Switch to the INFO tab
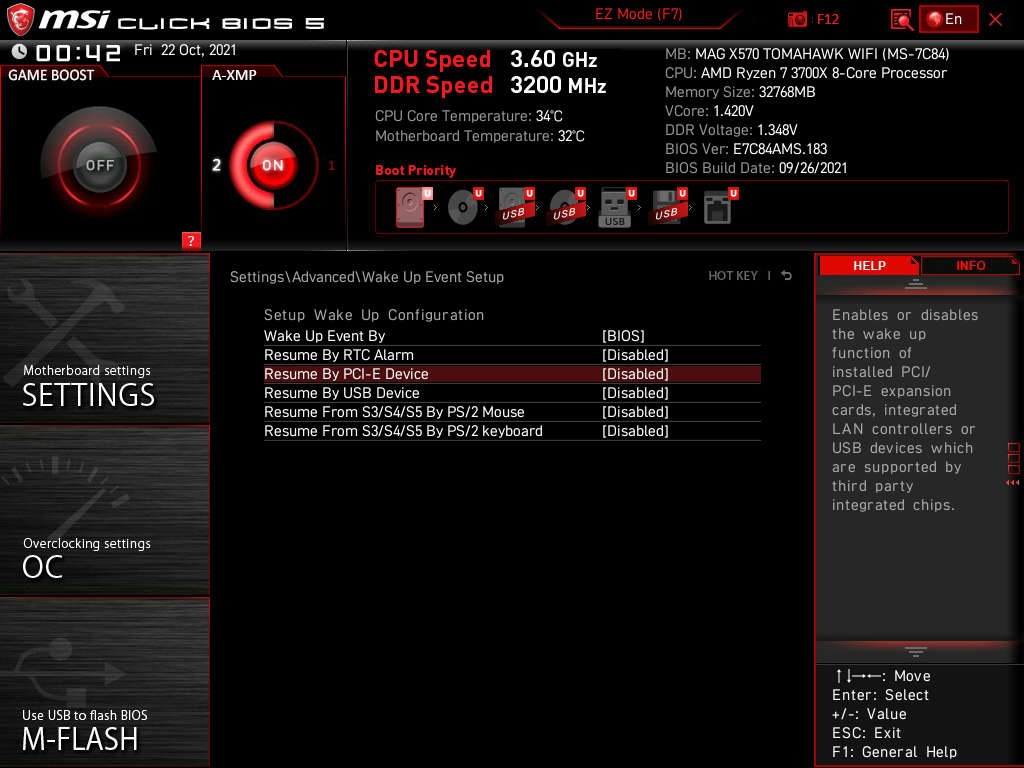 point(970,265)
